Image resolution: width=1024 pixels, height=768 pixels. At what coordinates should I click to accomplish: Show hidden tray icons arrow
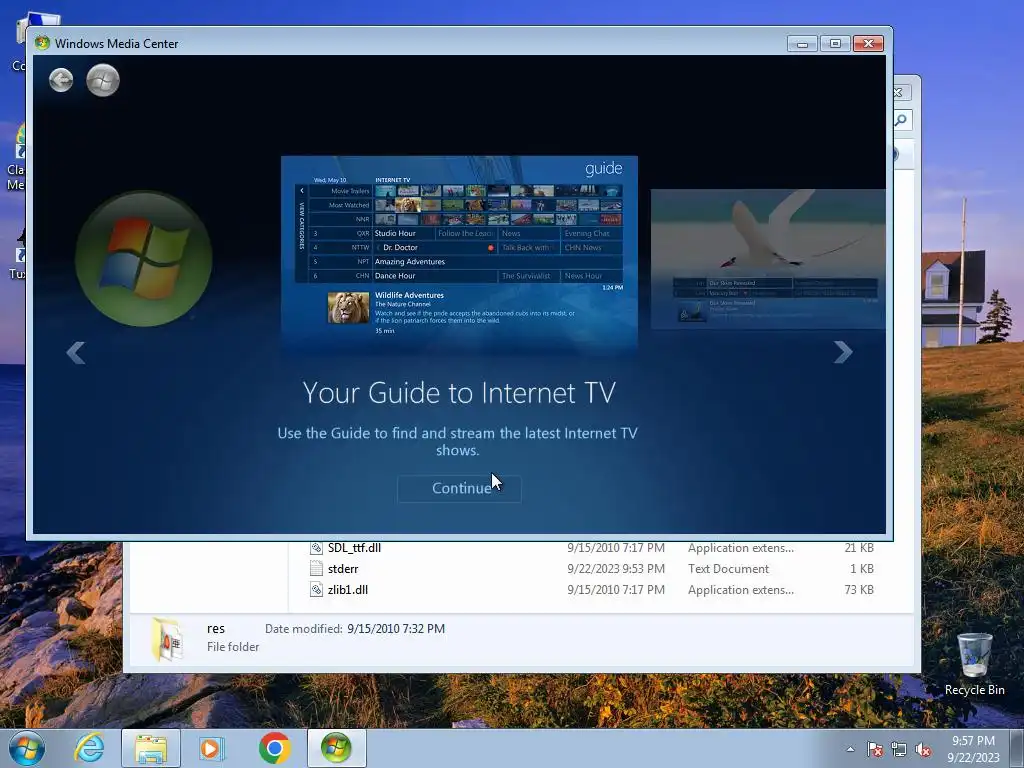[850, 749]
